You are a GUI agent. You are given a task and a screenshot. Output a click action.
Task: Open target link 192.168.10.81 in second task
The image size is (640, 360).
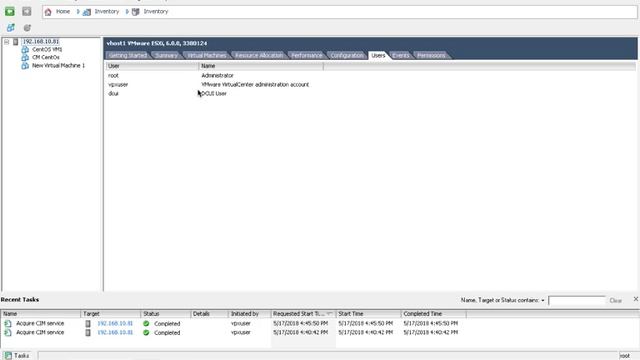pyautogui.click(x=115, y=333)
